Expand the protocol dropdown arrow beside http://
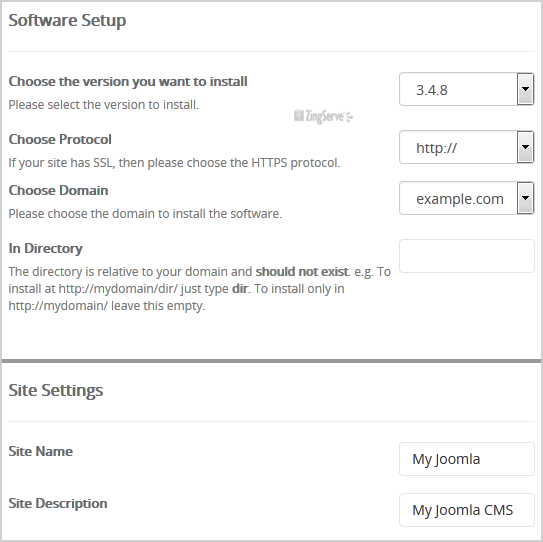Image resolution: width=543 pixels, height=542 pixels. [x=525, y=147]
